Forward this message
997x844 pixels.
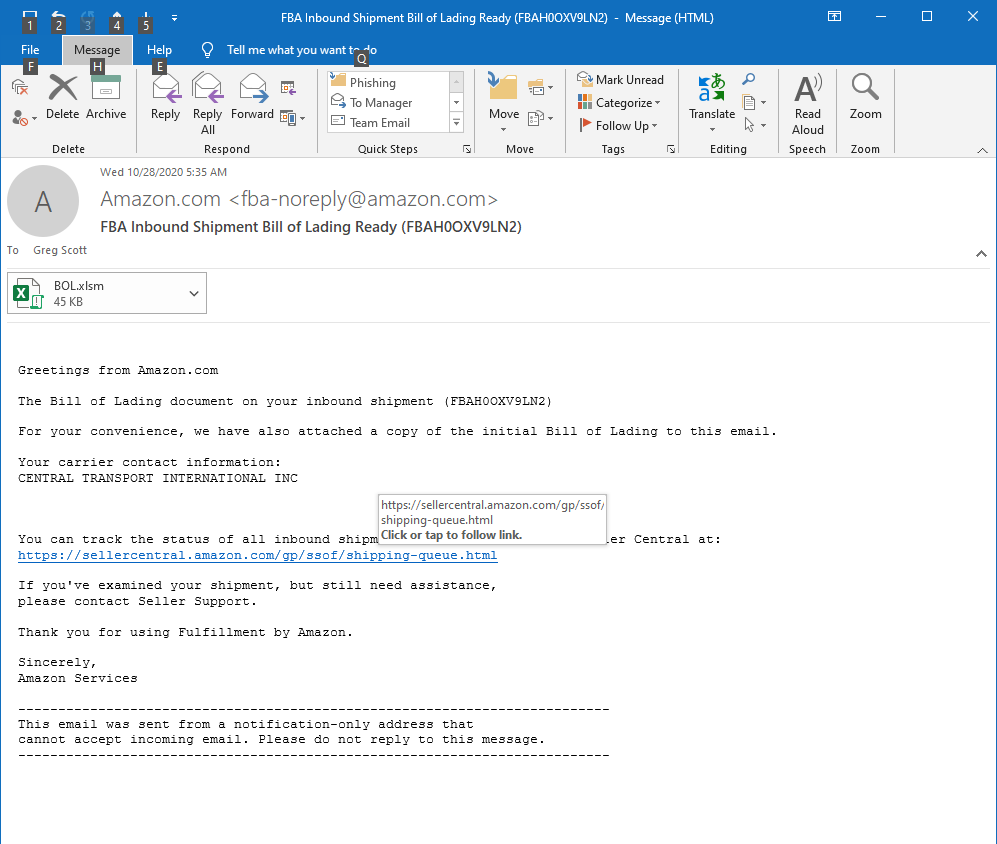(252, 97)
